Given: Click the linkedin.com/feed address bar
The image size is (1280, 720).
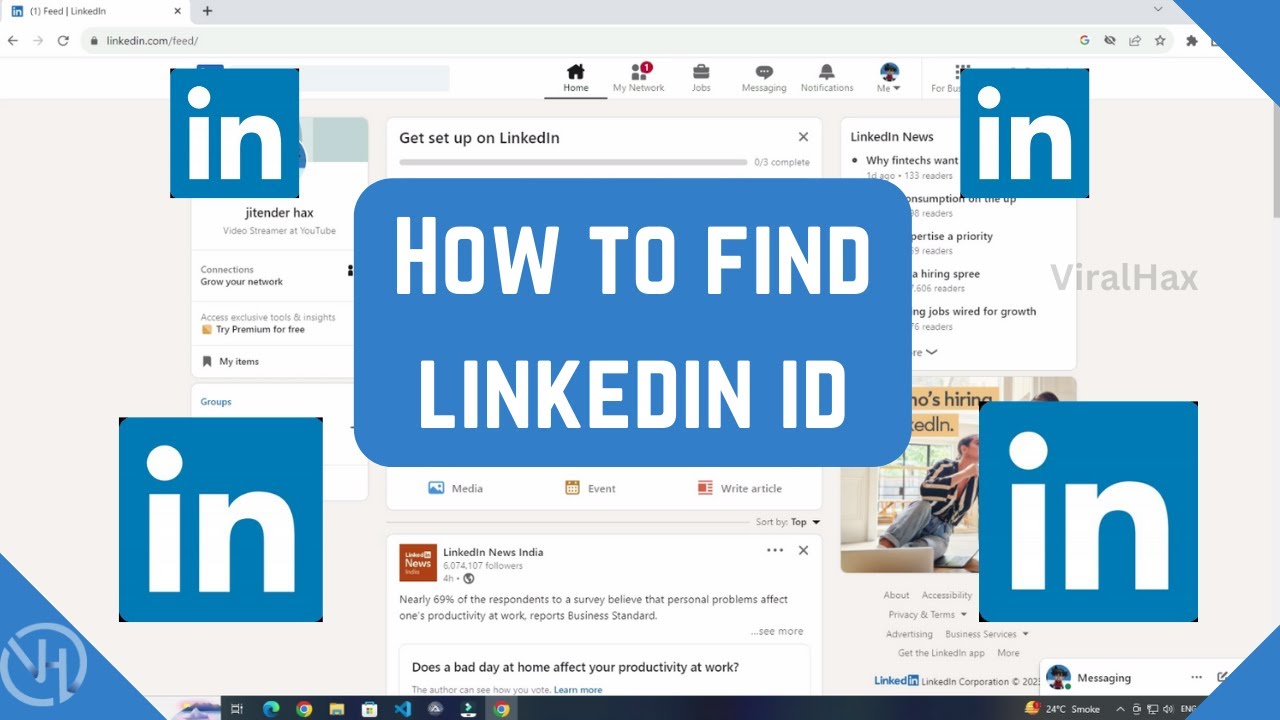Looking at the screenshot, I should pos(152,41).
